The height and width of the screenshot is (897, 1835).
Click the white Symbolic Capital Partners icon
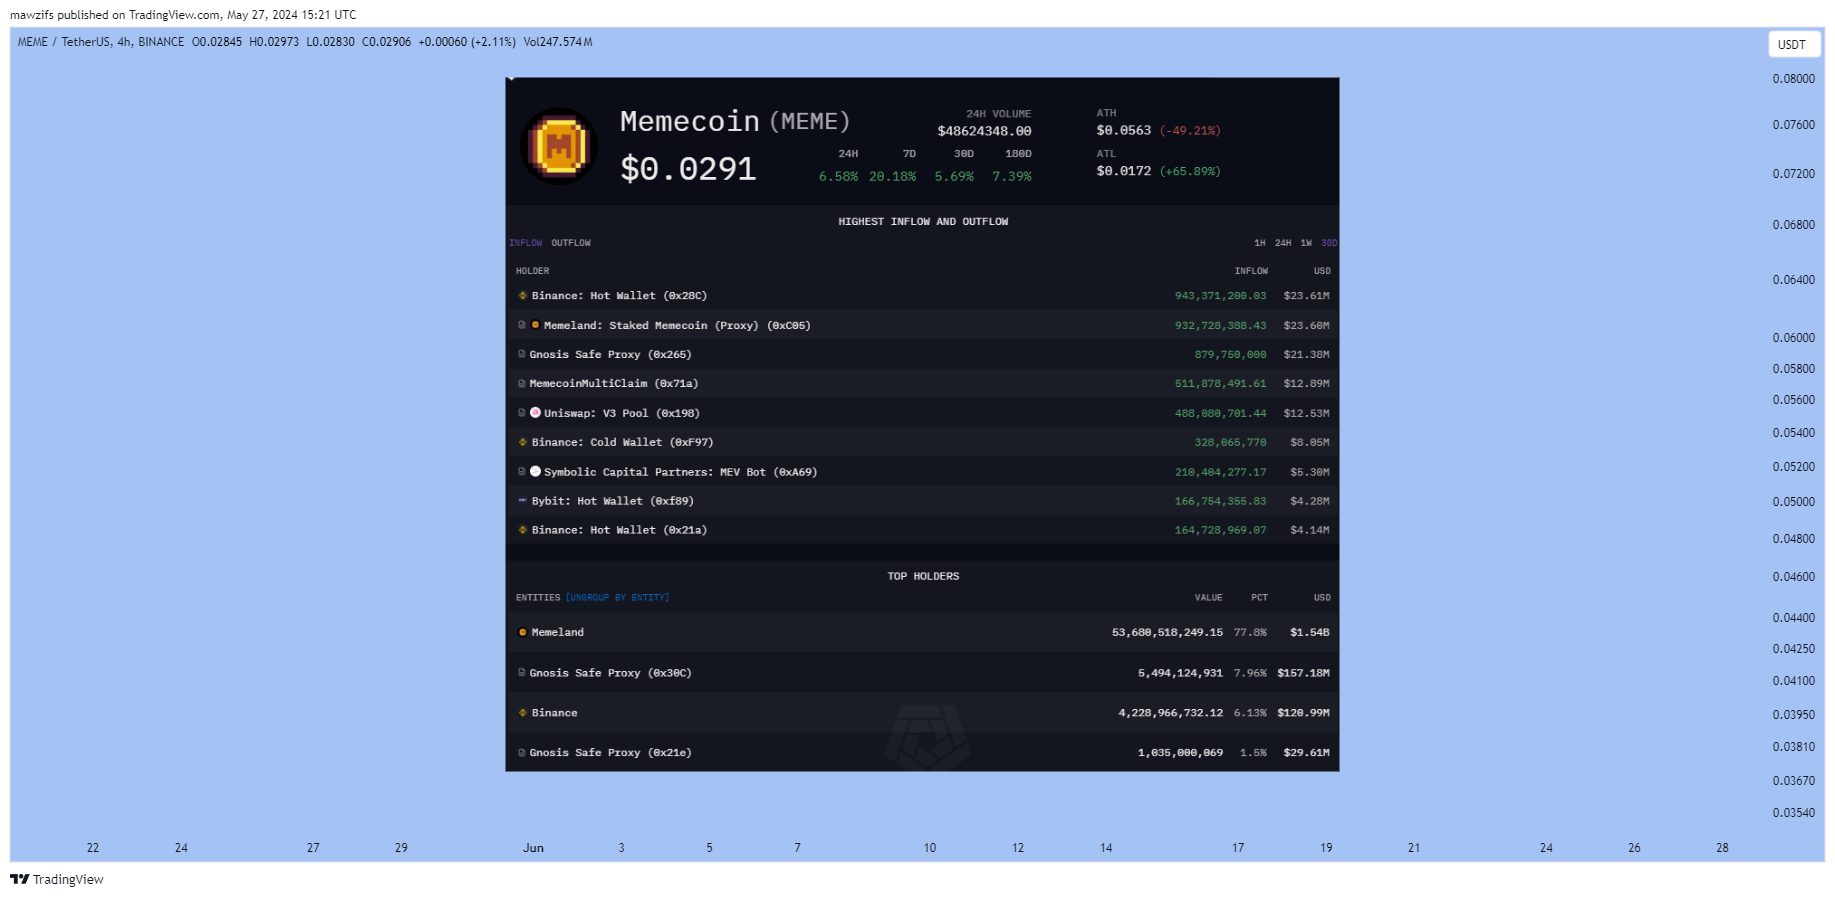535,471
